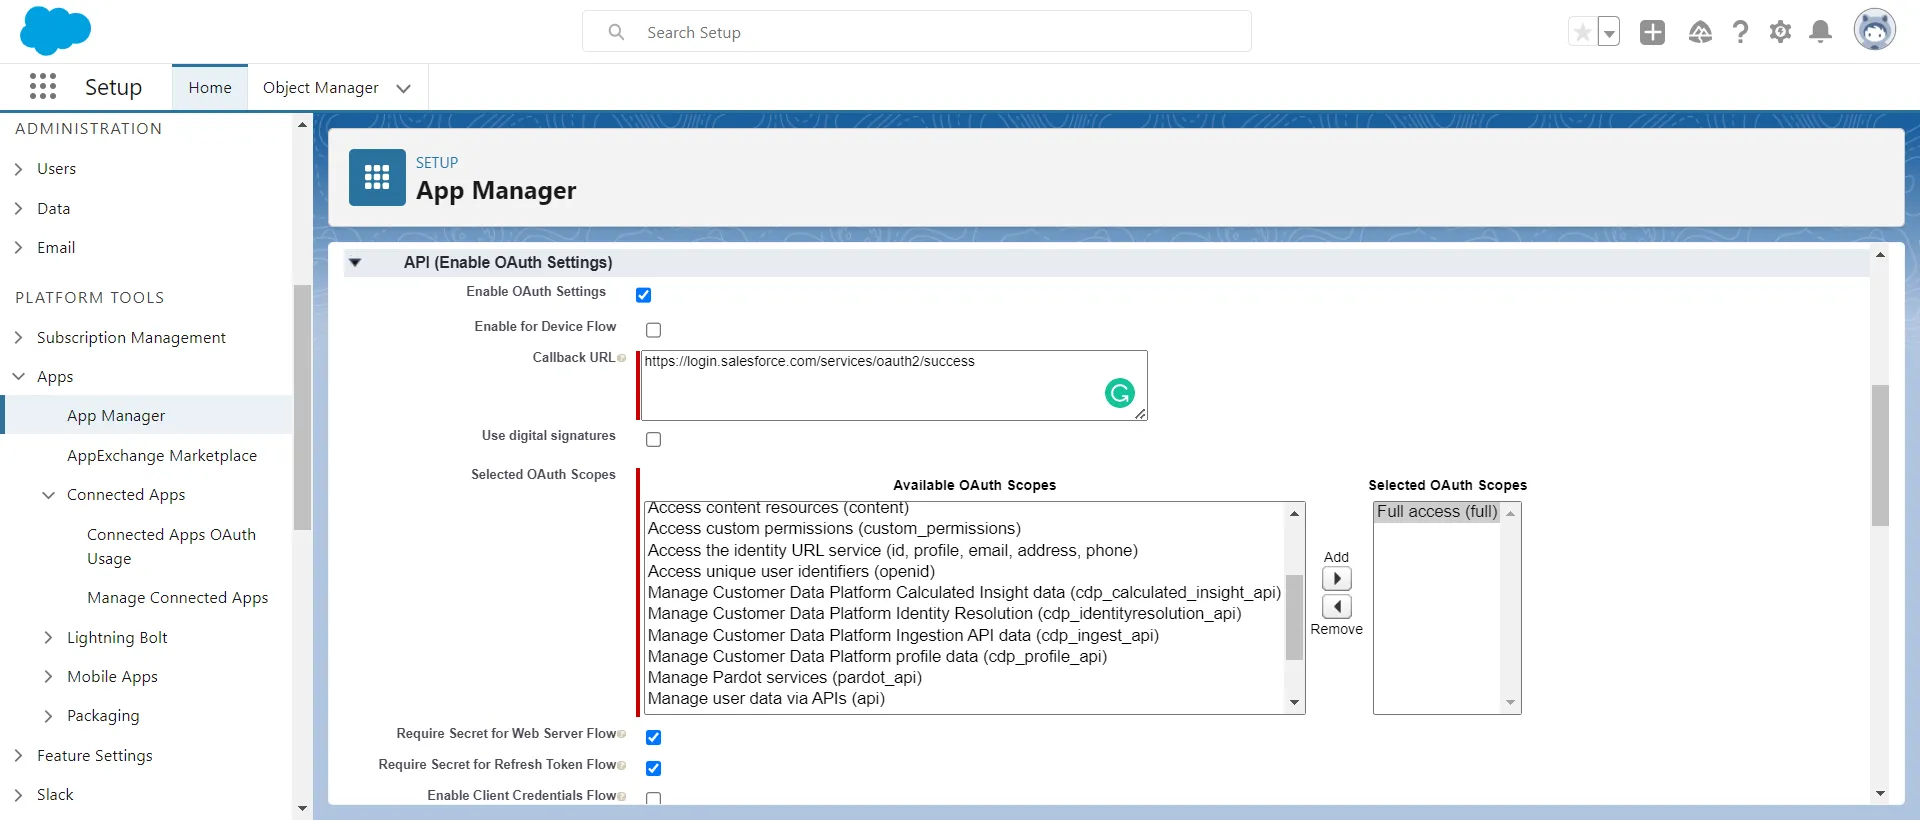The image size is (1920, 820).
Task: Add the selected OAuth scope with arrow
Action: click(x=1337, y=579)
